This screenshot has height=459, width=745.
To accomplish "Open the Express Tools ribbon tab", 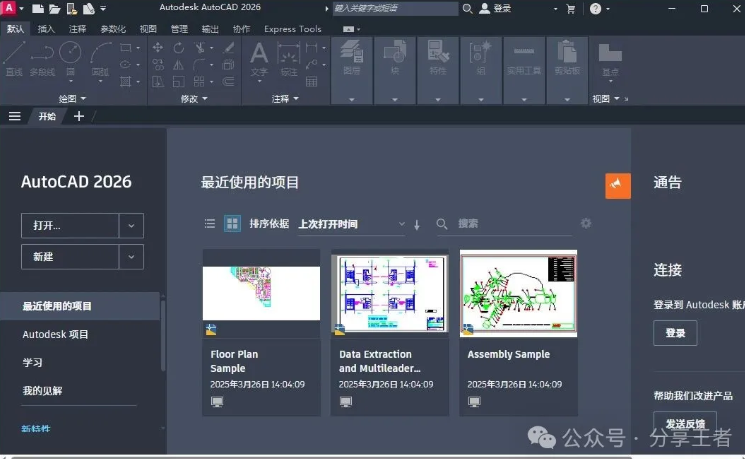I will pos(293,29).
